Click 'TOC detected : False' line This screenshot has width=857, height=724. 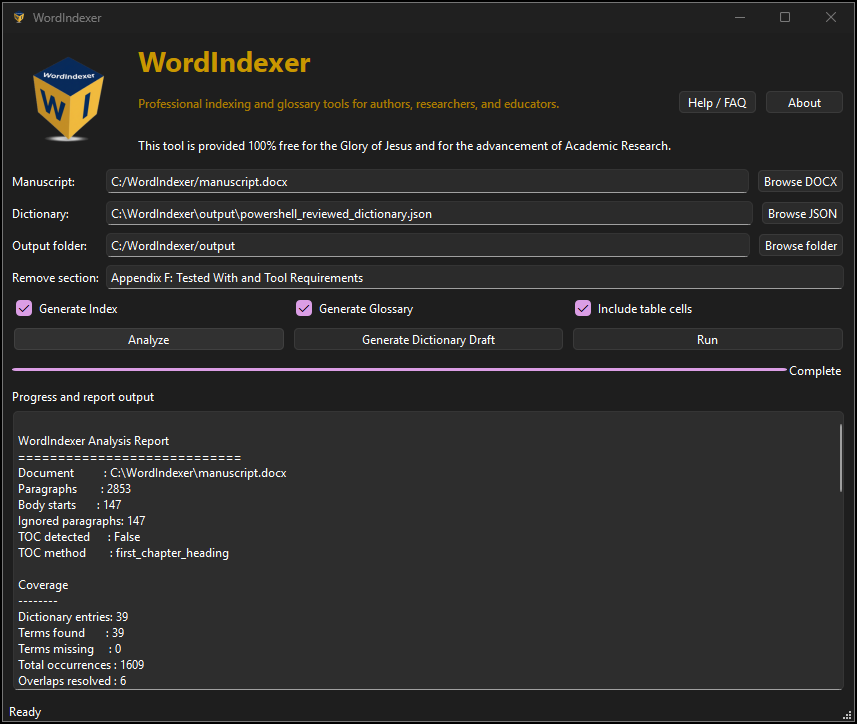click(x=79, y=537)
